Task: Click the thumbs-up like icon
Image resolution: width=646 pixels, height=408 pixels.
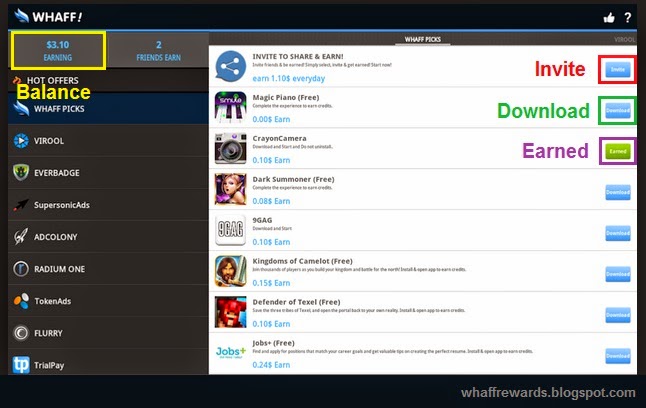Action: pos(609,17)
